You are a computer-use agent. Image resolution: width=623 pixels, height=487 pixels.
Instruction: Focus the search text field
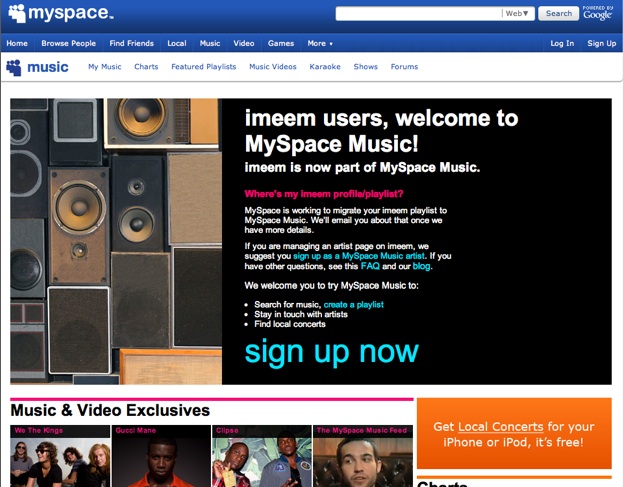coord(418,14)
